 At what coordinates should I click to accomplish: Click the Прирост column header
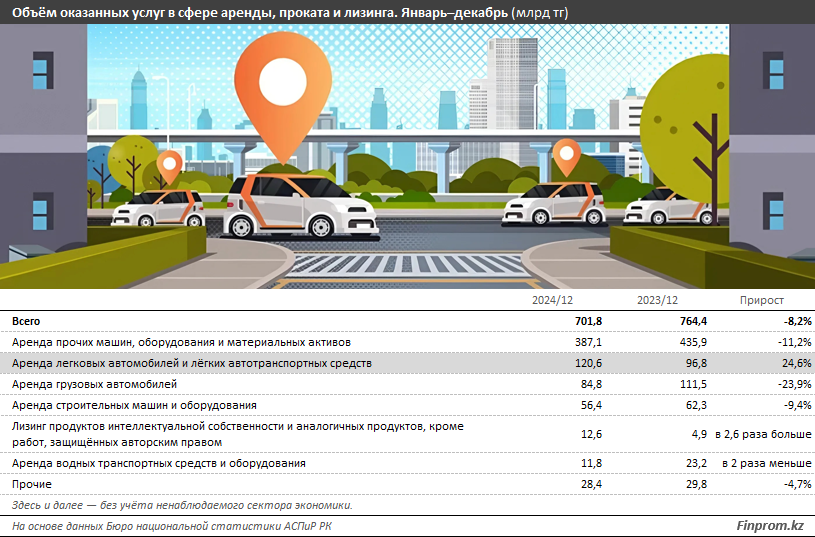coord(761,300)
